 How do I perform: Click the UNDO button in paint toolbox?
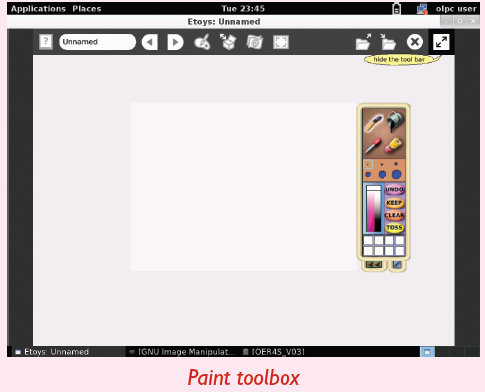click(x=394, y=190)
